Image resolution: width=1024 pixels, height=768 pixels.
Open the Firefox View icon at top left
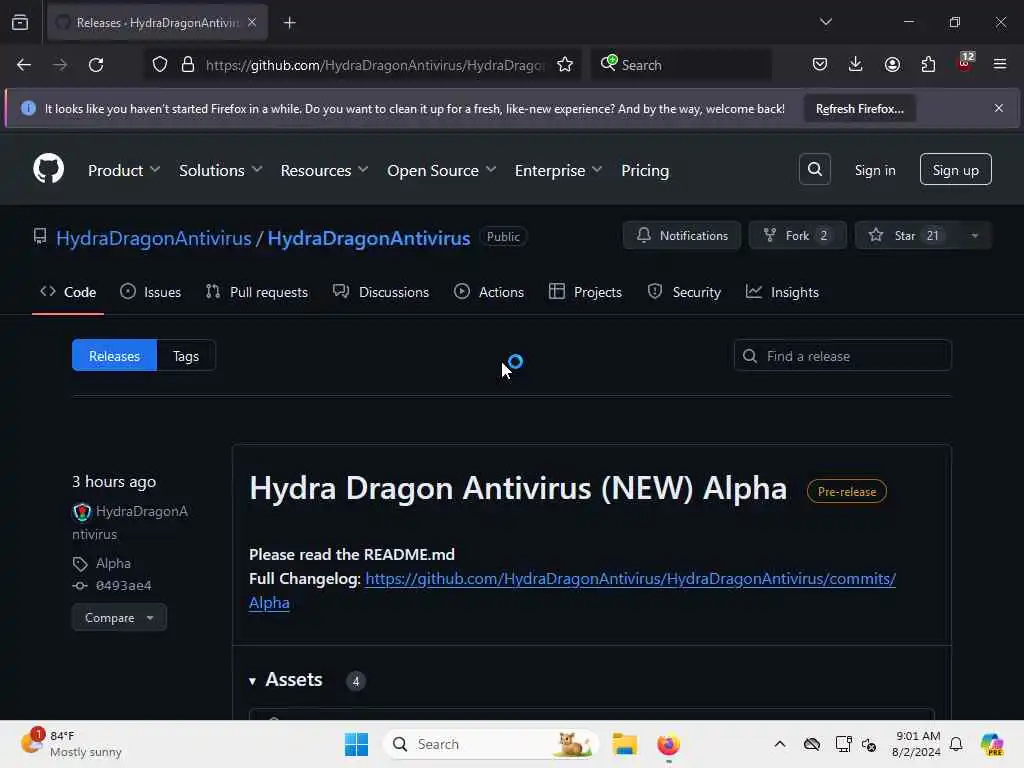pos(20,23)
